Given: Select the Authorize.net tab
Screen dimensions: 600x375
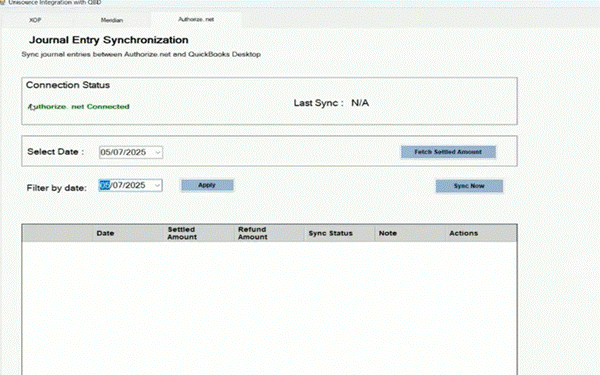Looking at the screenshot, I should [x=196, y=19].
